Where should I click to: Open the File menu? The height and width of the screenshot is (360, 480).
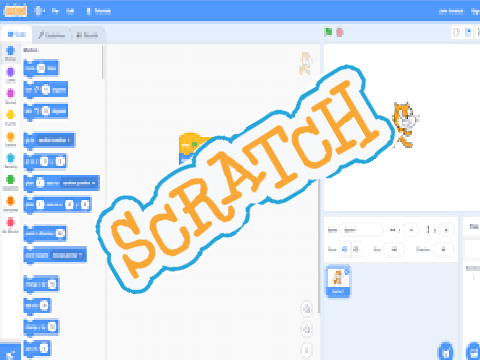point(55,11)
